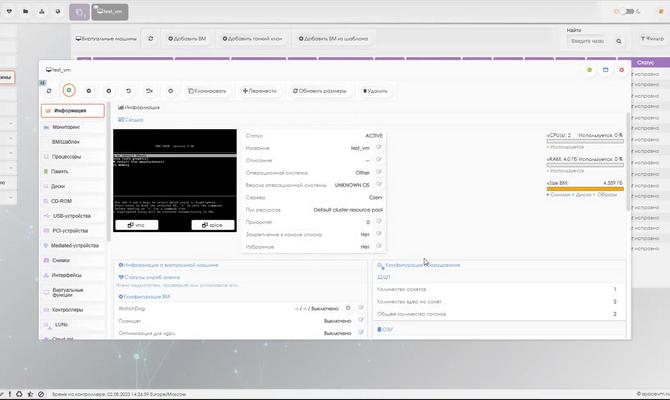The width and height of the screenshot is (670, 400).
Task: Click the hierarchy icon in top bar
Action: point(42,12)
